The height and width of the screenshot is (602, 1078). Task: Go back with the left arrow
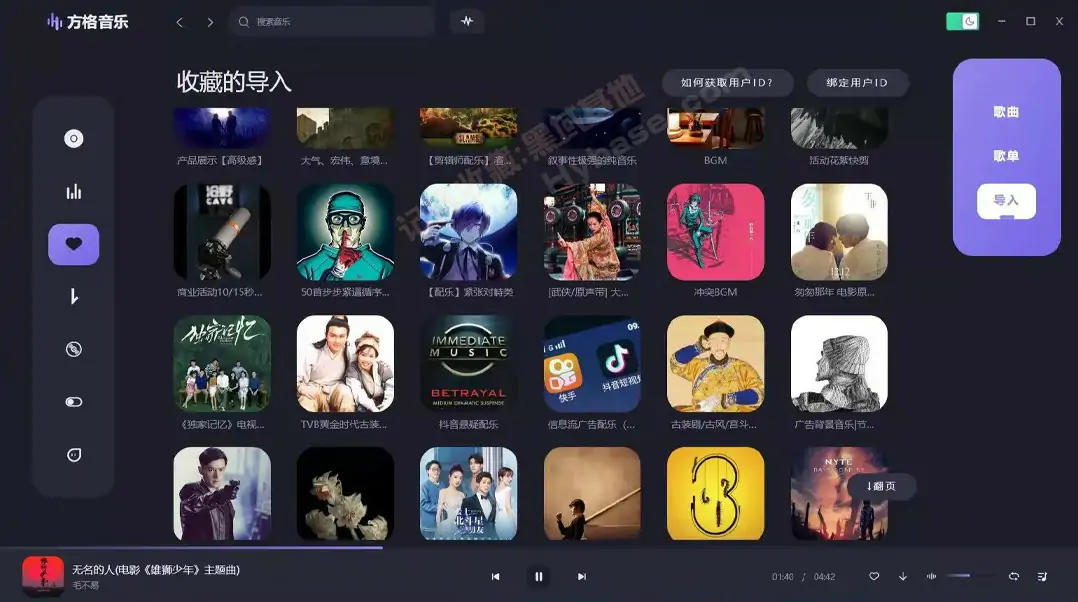point(179,22)
